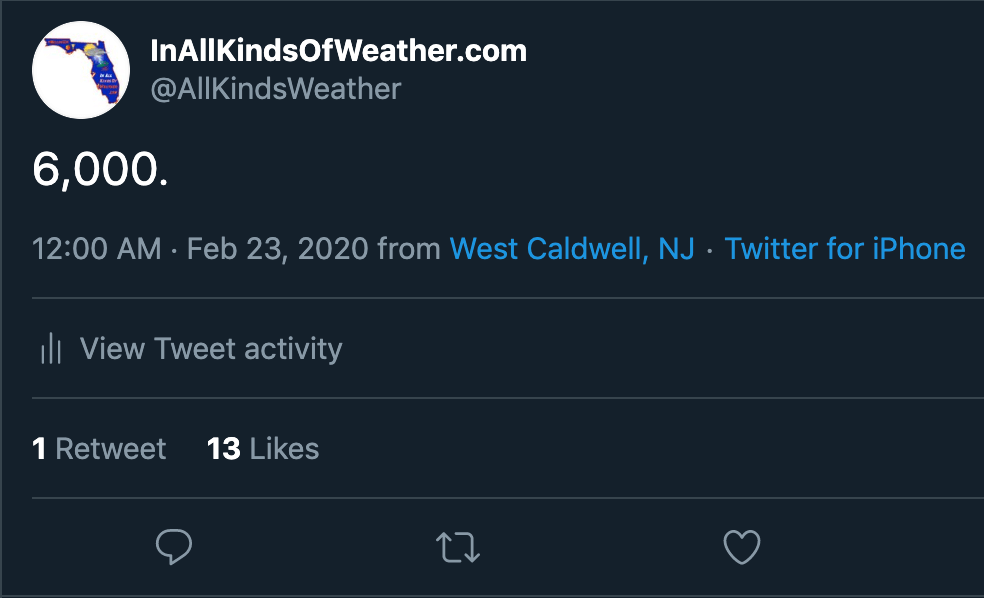Image resolution: width=984 pixels, height=598 pixels.
Task: Open View Tweet activity
Action: (211, 348)
